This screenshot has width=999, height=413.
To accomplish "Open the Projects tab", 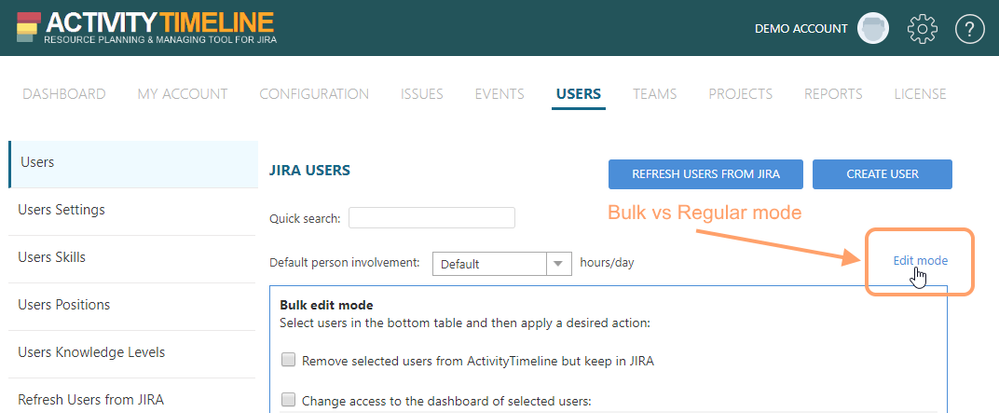I will [x=740, y=94].
